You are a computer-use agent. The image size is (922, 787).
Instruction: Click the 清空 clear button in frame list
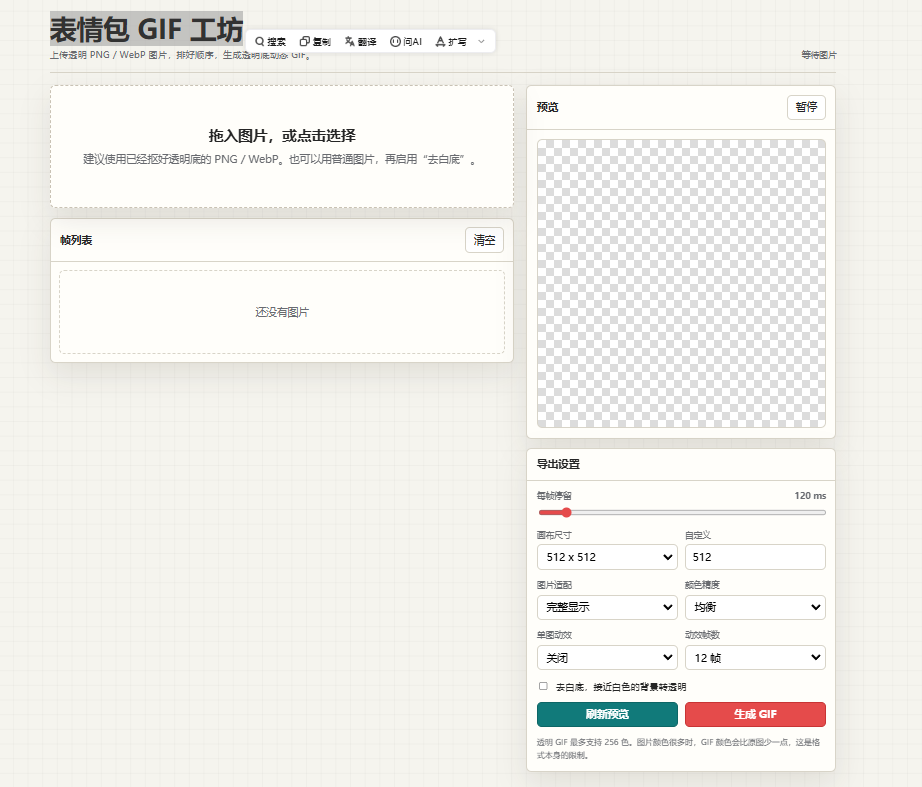coord(485,240)
